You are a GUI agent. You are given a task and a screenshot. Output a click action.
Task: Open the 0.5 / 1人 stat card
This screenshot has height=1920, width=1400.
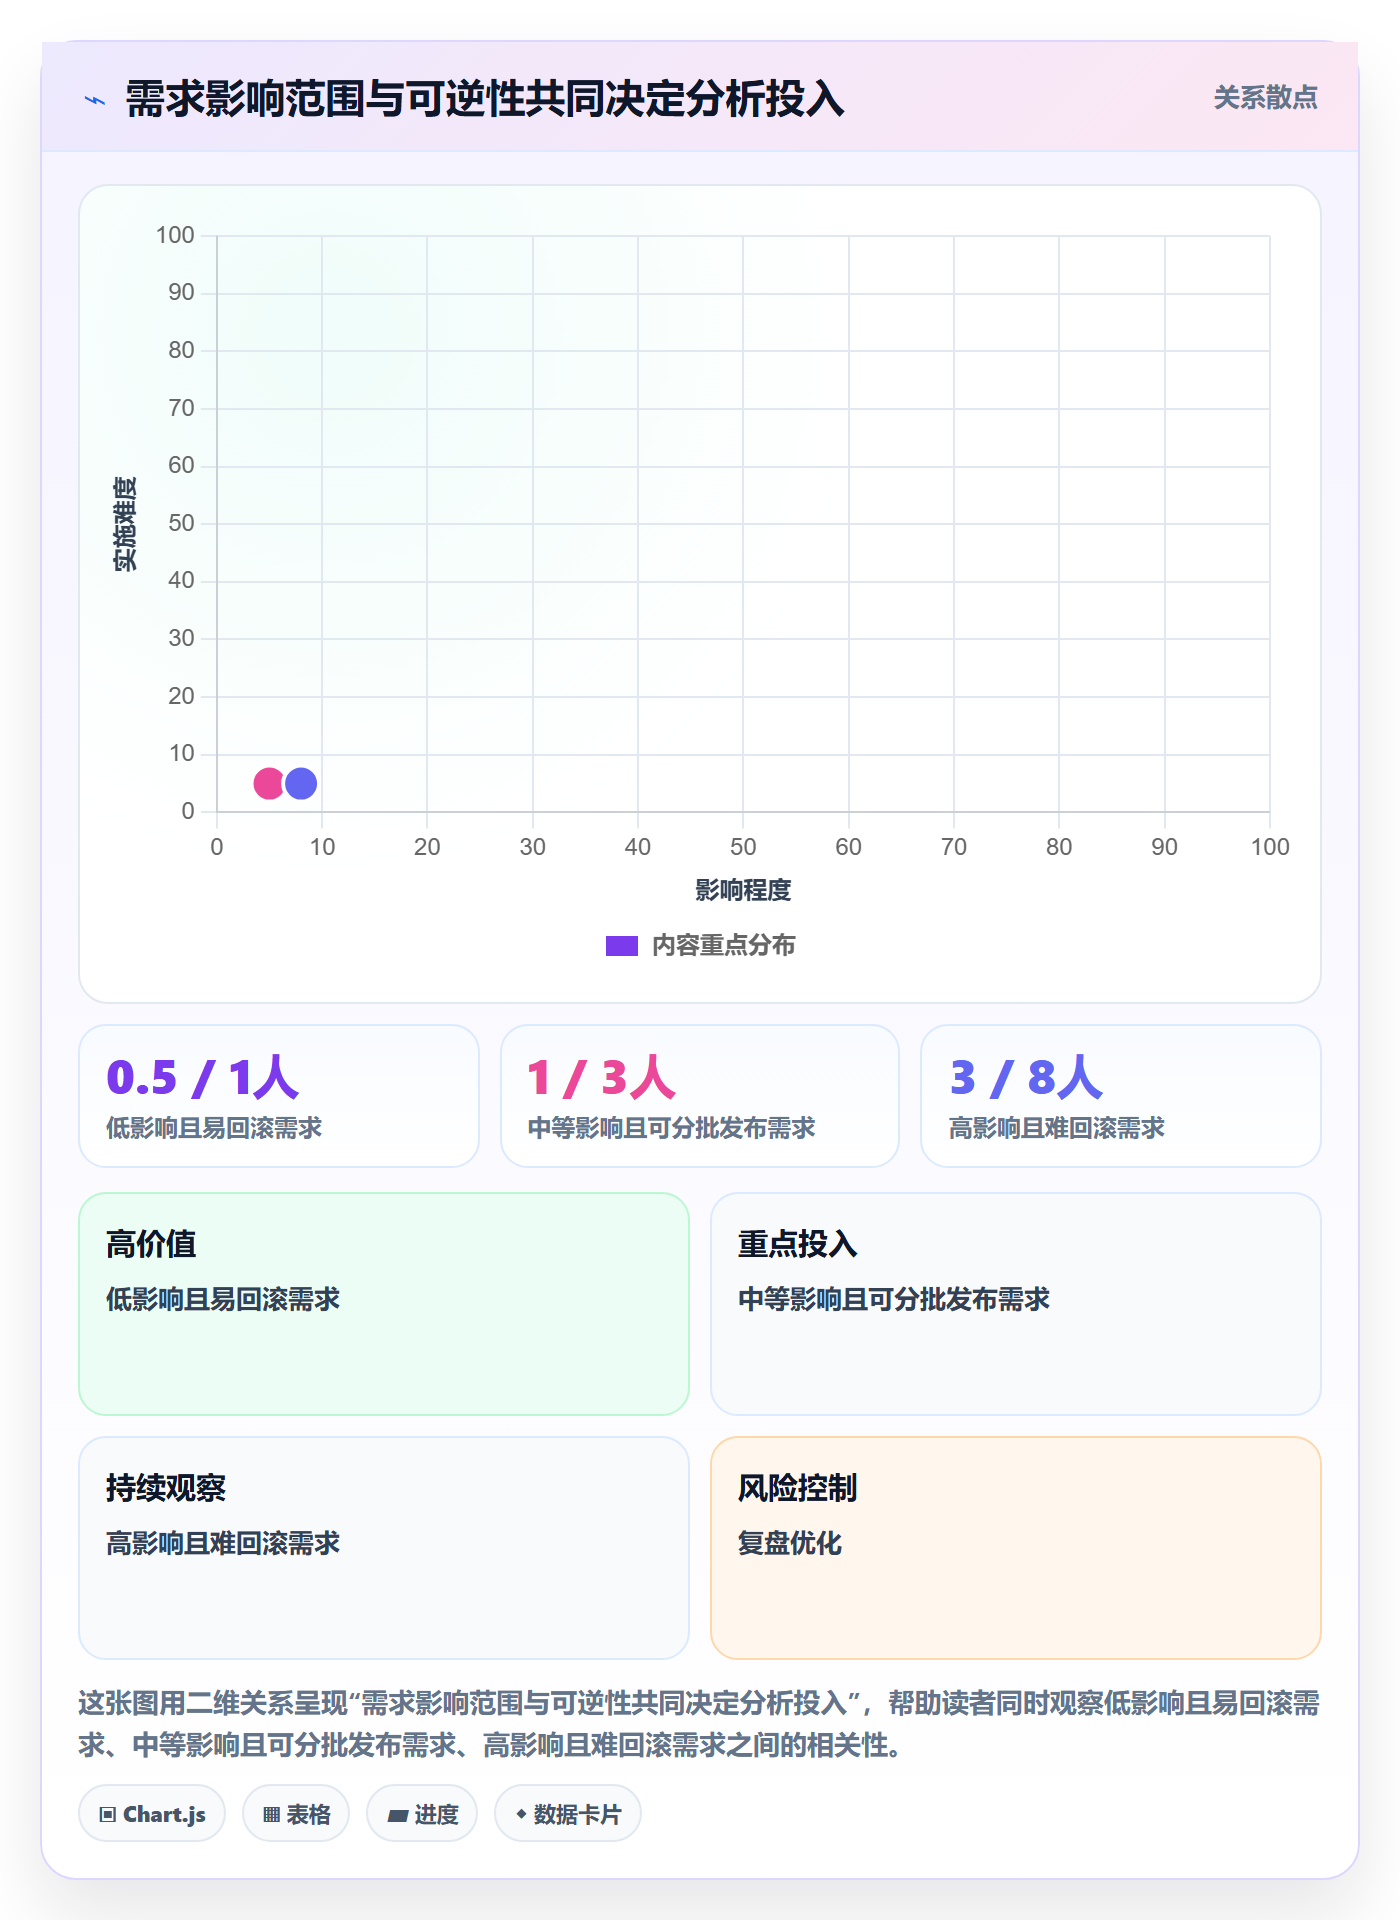[x=279, y=1096]
